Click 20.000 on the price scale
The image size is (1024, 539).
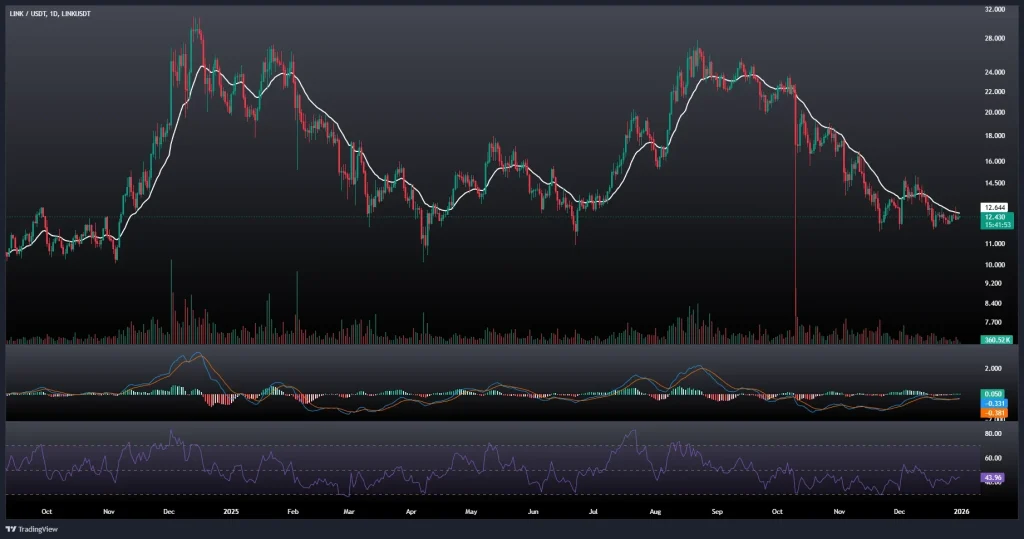click(994, 112)
